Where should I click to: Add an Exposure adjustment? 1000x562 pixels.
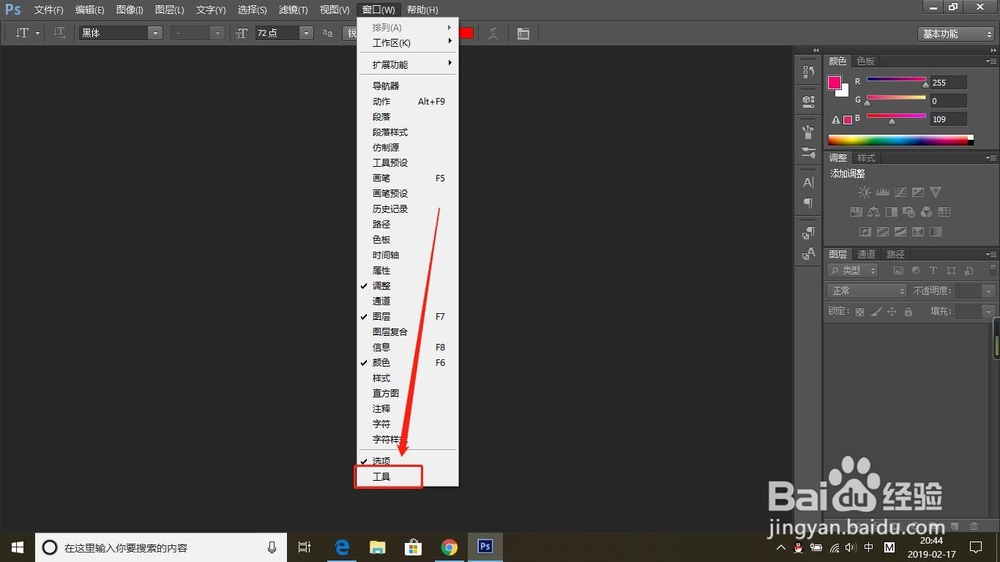pos(918,192)
